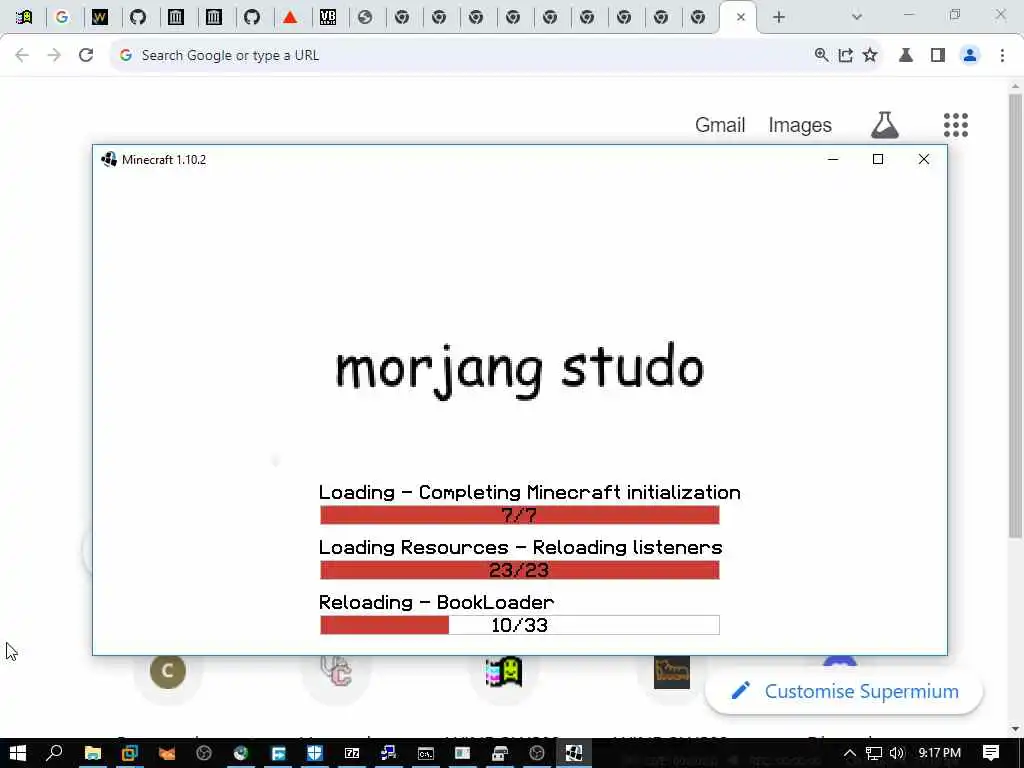This screenshot has height=768, width=1024.
Task: Open the network status tray icon
Action: pyautogui.click(x=874, y=753)
